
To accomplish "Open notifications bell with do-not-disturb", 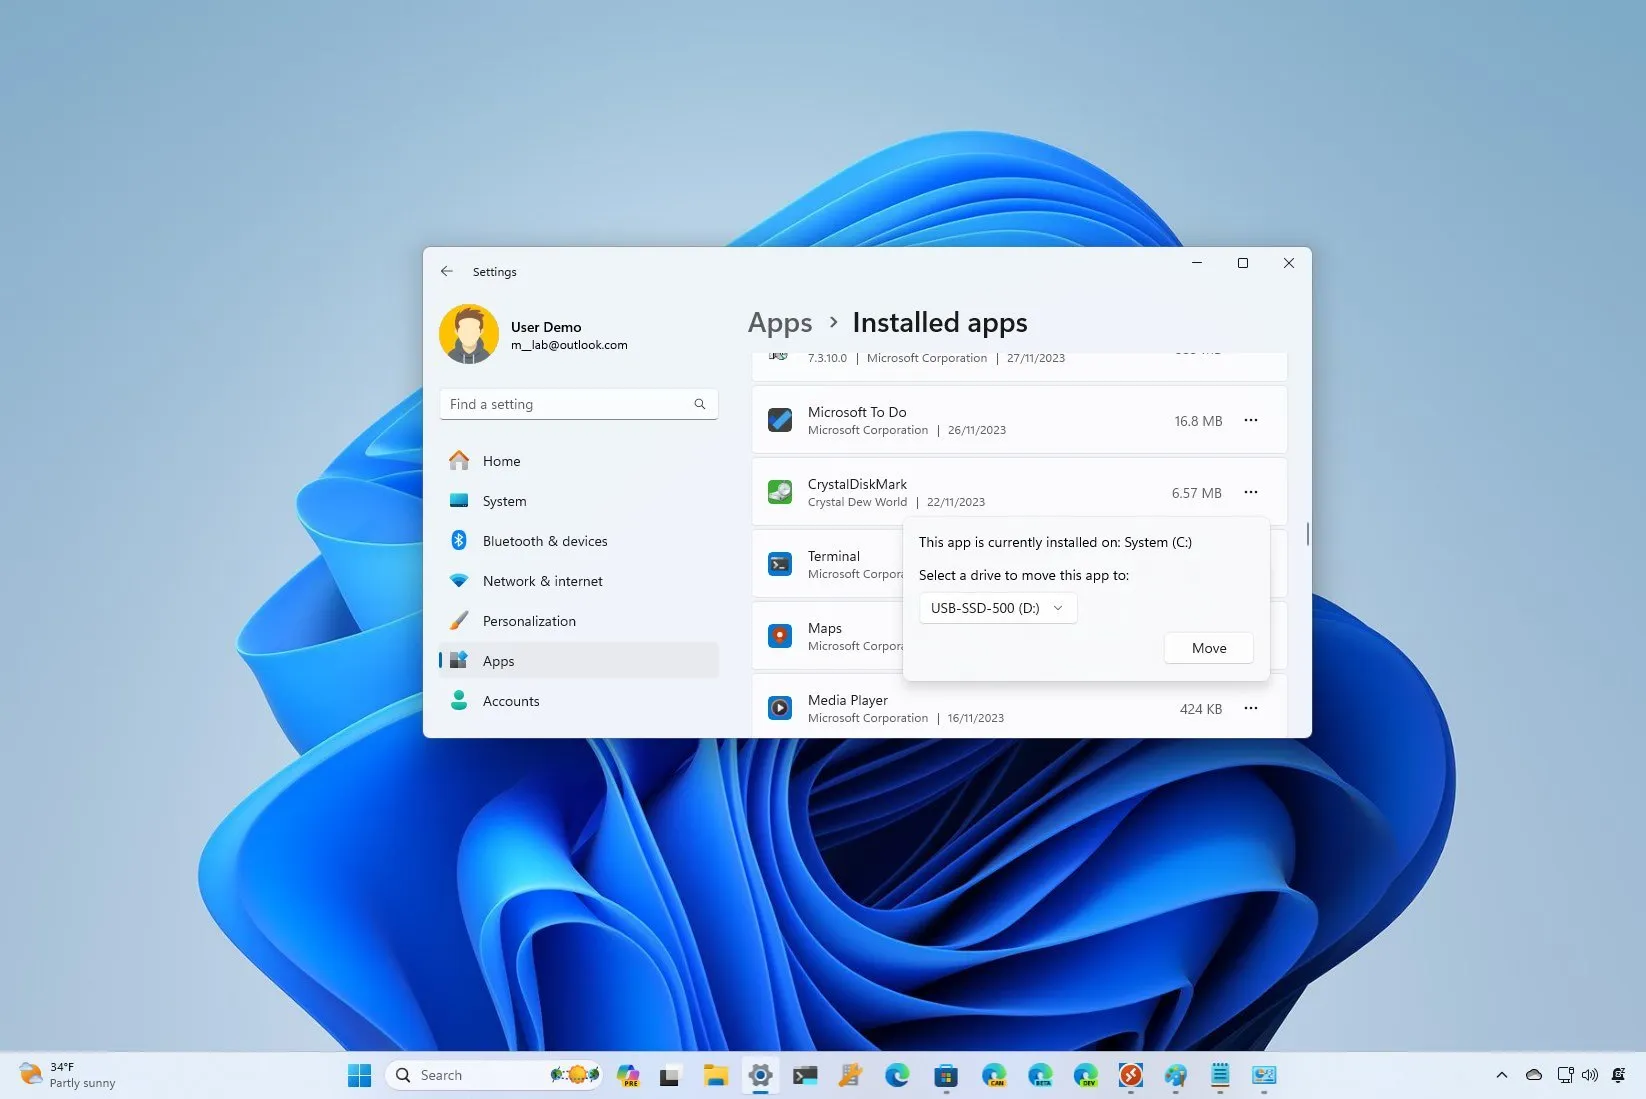I will tap(1618, 1075).
